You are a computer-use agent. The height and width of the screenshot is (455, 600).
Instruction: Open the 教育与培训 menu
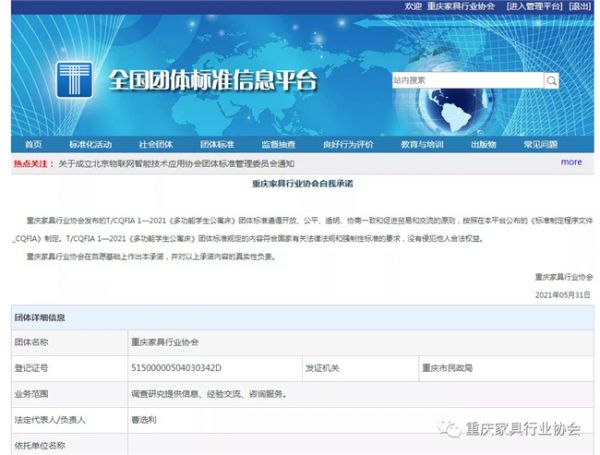422,144
